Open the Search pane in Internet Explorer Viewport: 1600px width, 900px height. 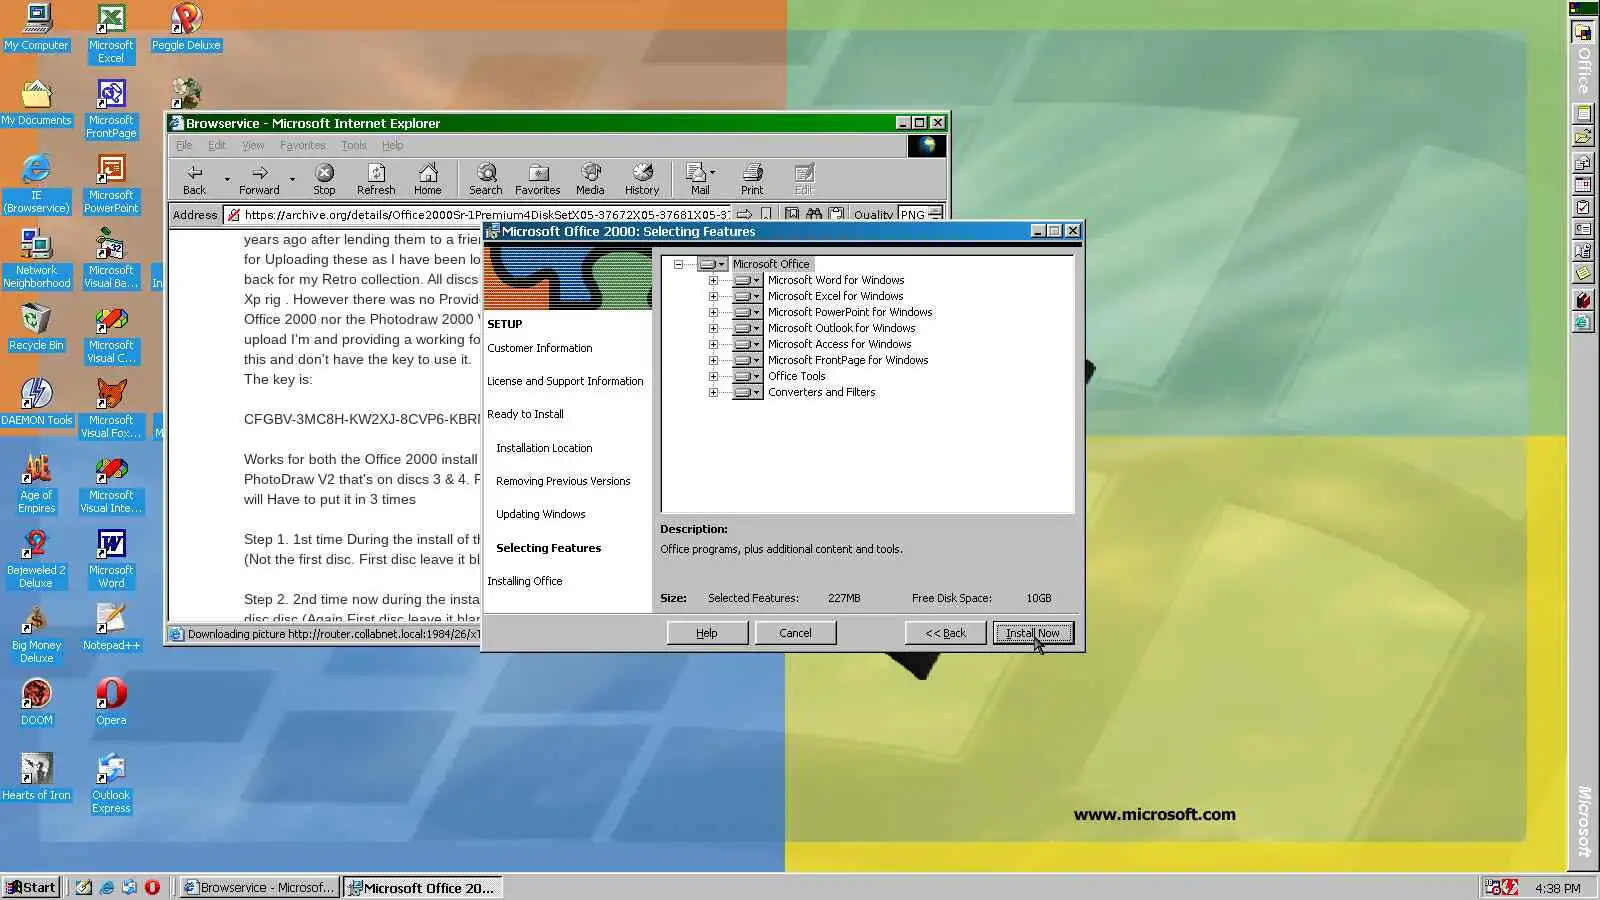486,179
